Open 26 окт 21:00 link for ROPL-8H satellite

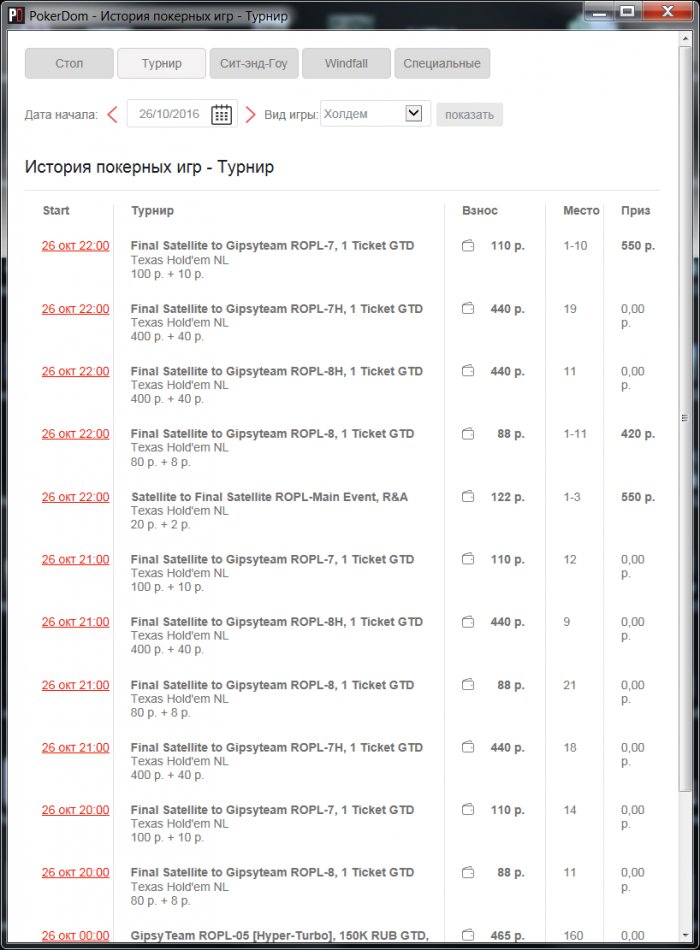pyautogui.click(x=76, y=622)
